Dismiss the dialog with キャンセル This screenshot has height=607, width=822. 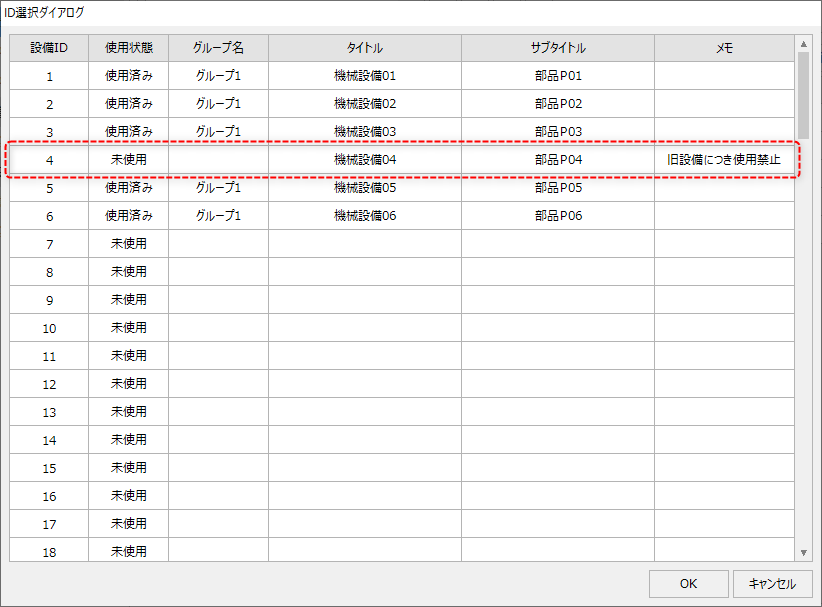[775, 583]
